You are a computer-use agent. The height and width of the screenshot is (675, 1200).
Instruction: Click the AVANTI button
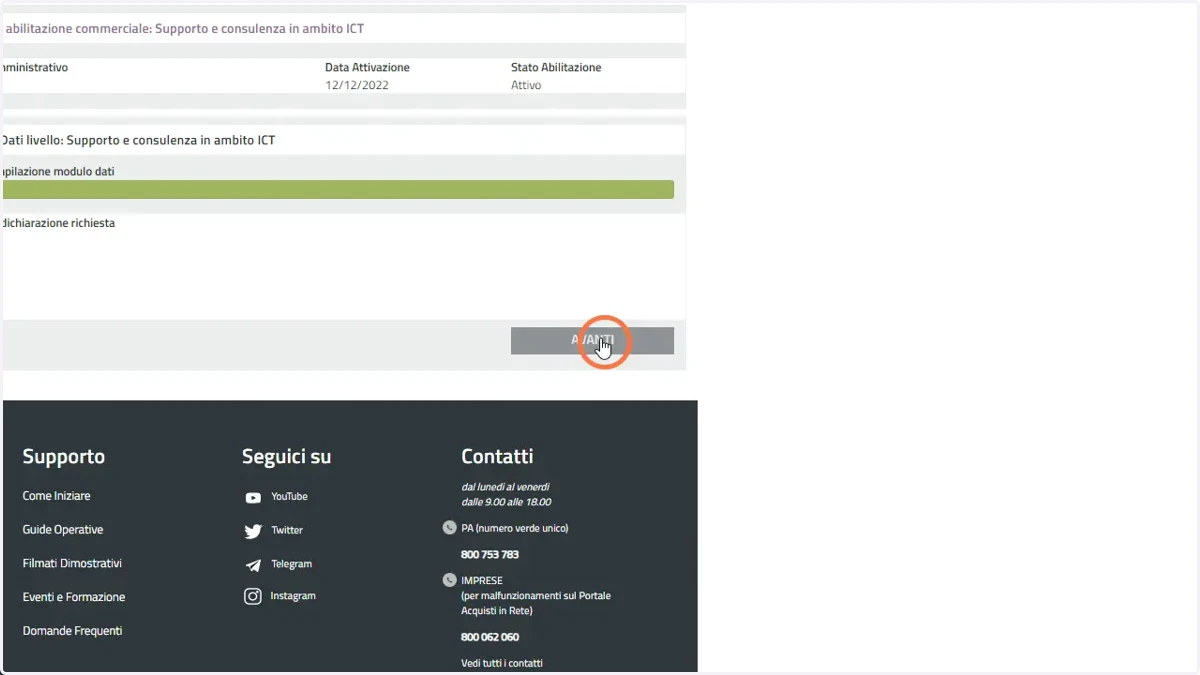click(592, 340)
